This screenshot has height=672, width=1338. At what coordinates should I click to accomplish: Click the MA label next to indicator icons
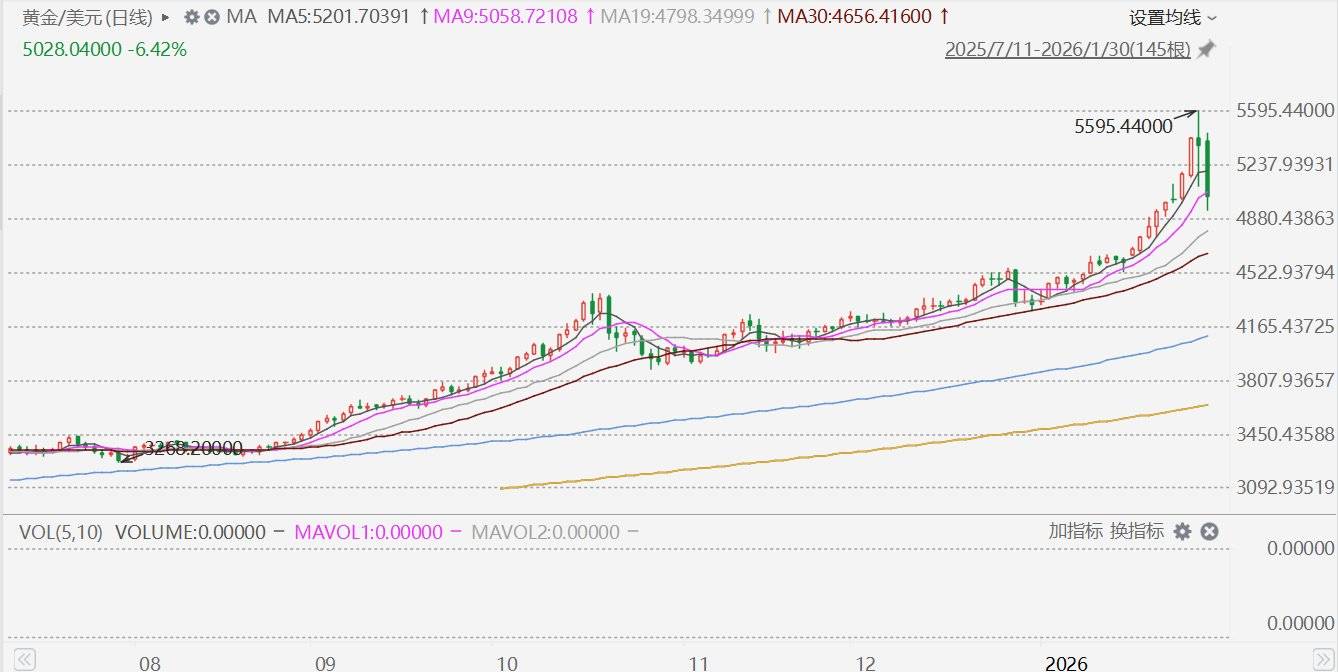[x=241, y=17]
